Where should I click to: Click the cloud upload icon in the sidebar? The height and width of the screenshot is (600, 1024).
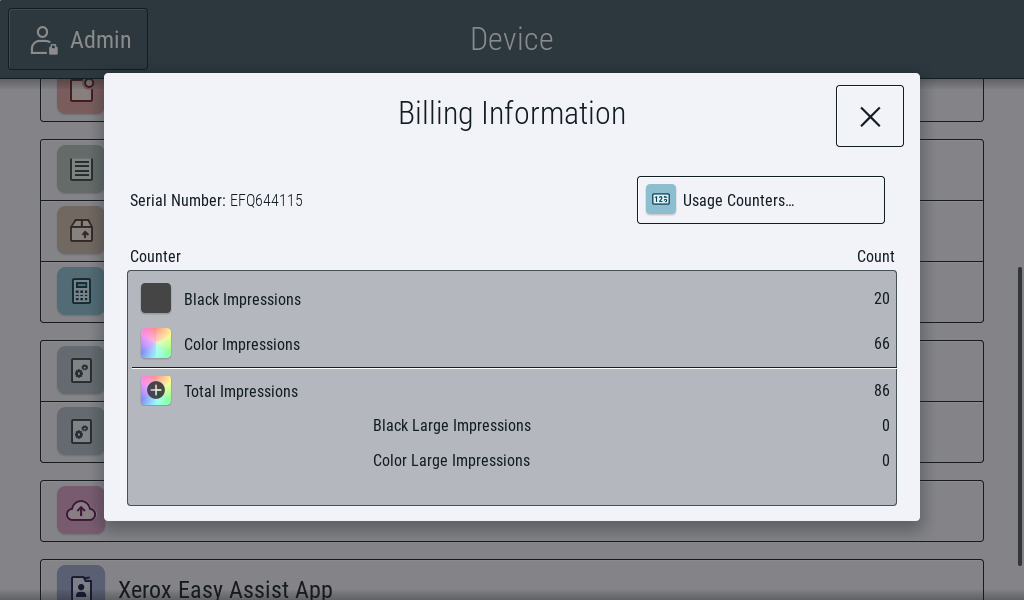click(80, 510)
